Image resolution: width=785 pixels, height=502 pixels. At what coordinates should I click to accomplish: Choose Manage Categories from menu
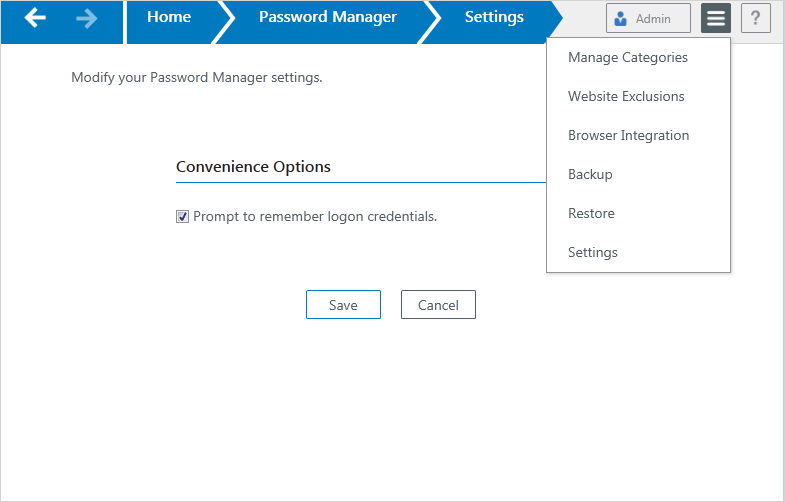click(x=627, y=58)
